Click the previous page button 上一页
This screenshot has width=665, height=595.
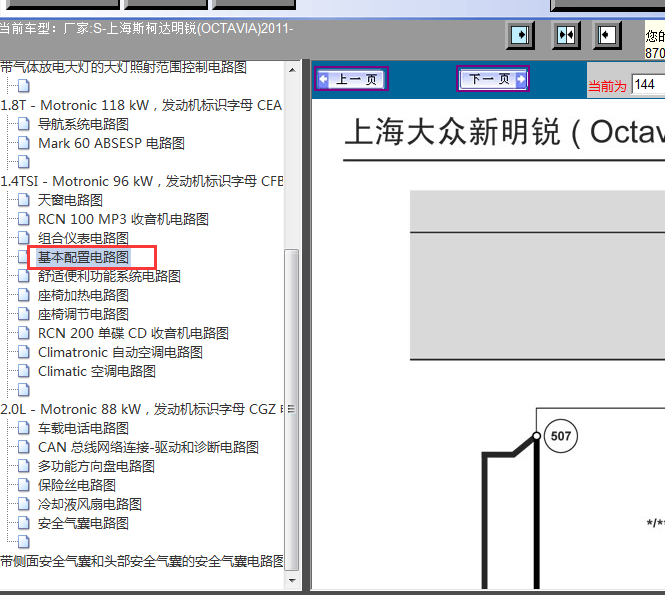[x=351, y=79]
